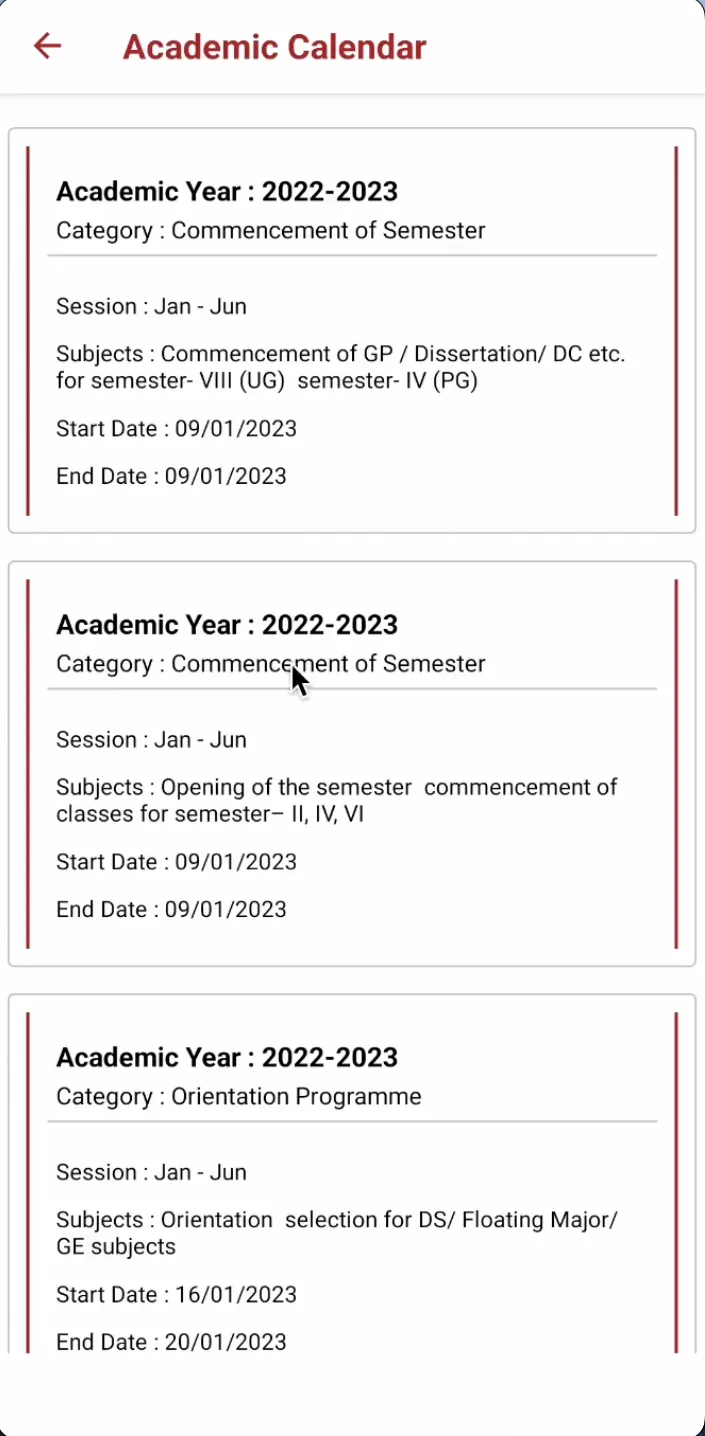
Task: Click the Academic Calendar page title
Action: click(274, 47)
